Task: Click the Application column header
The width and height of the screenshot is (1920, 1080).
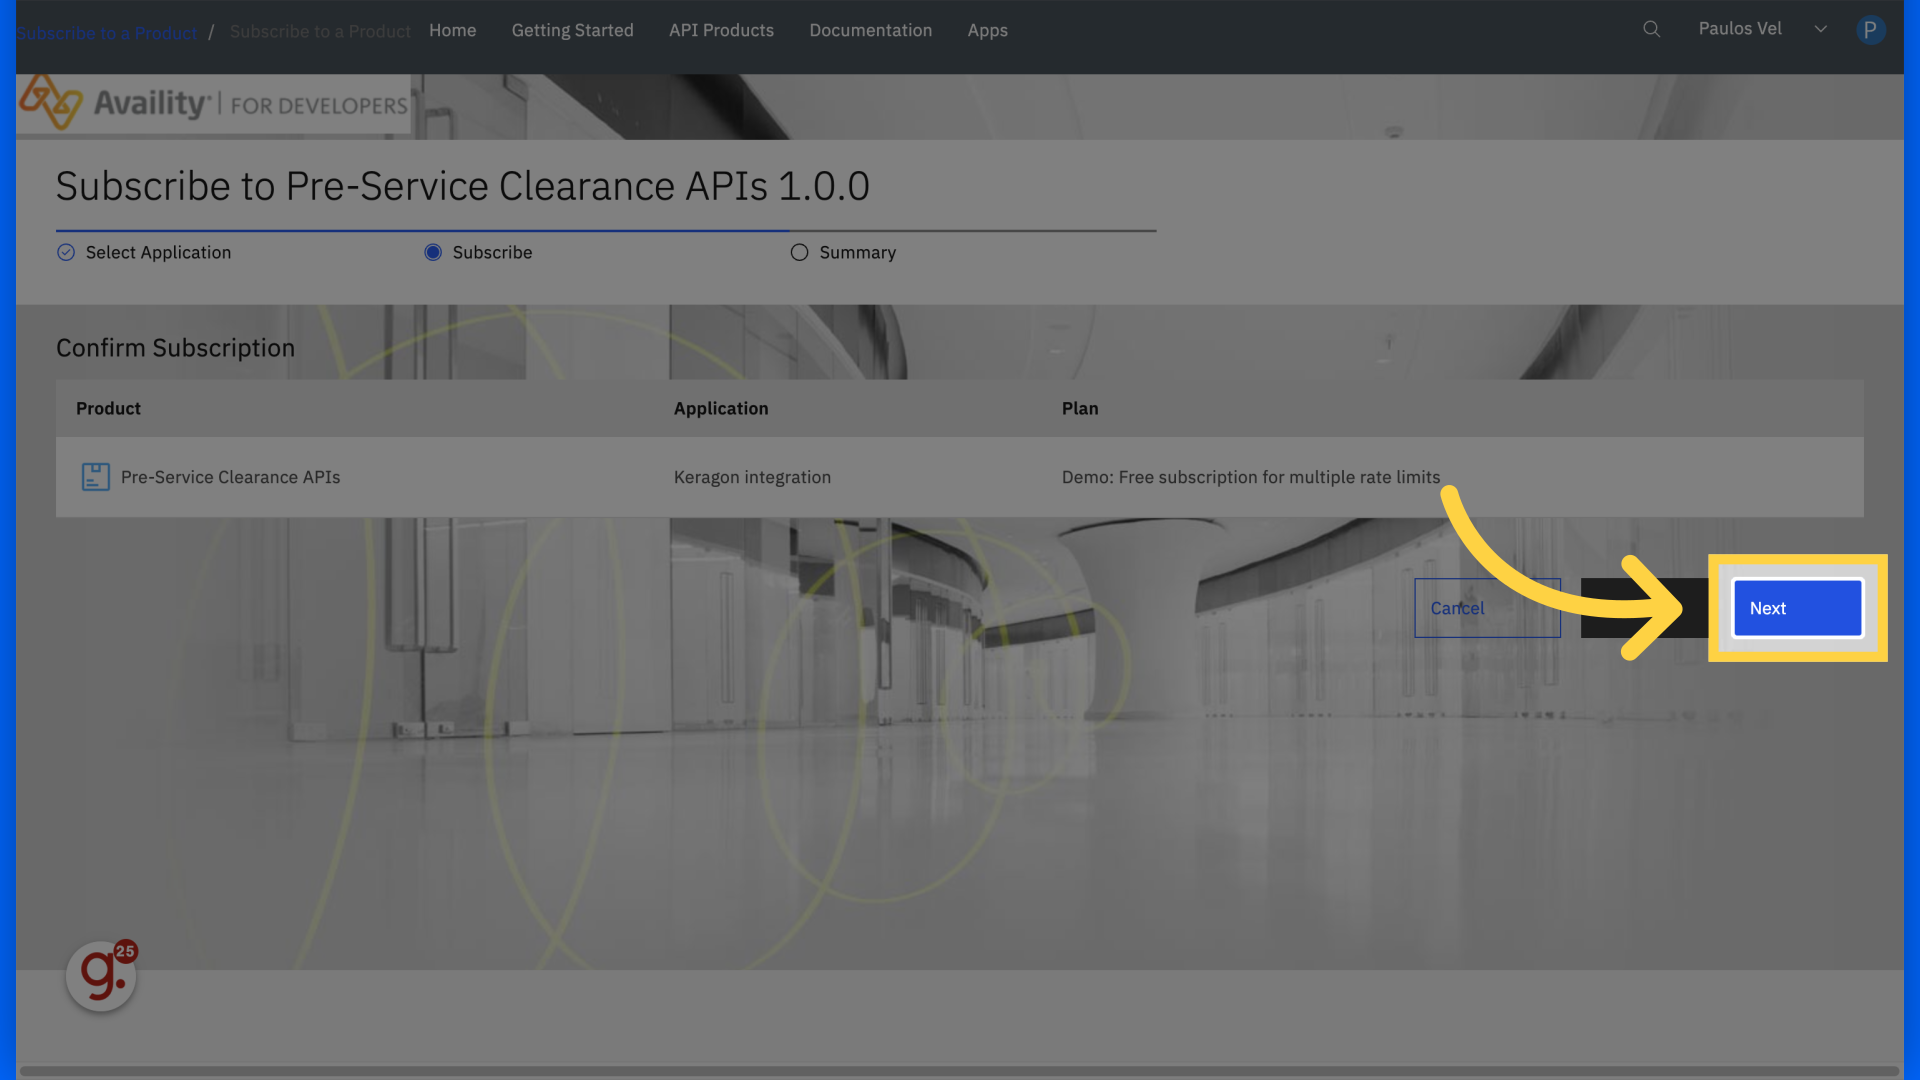Action: (x=721, y=408)
